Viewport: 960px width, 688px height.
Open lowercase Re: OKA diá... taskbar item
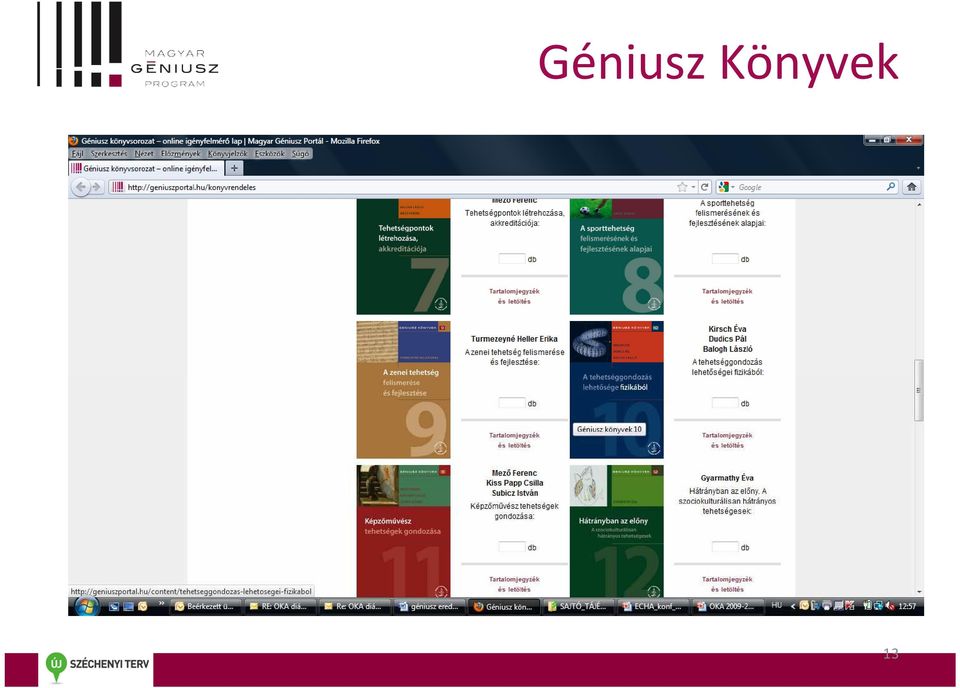pyautogui.click(x=354, y=606)
